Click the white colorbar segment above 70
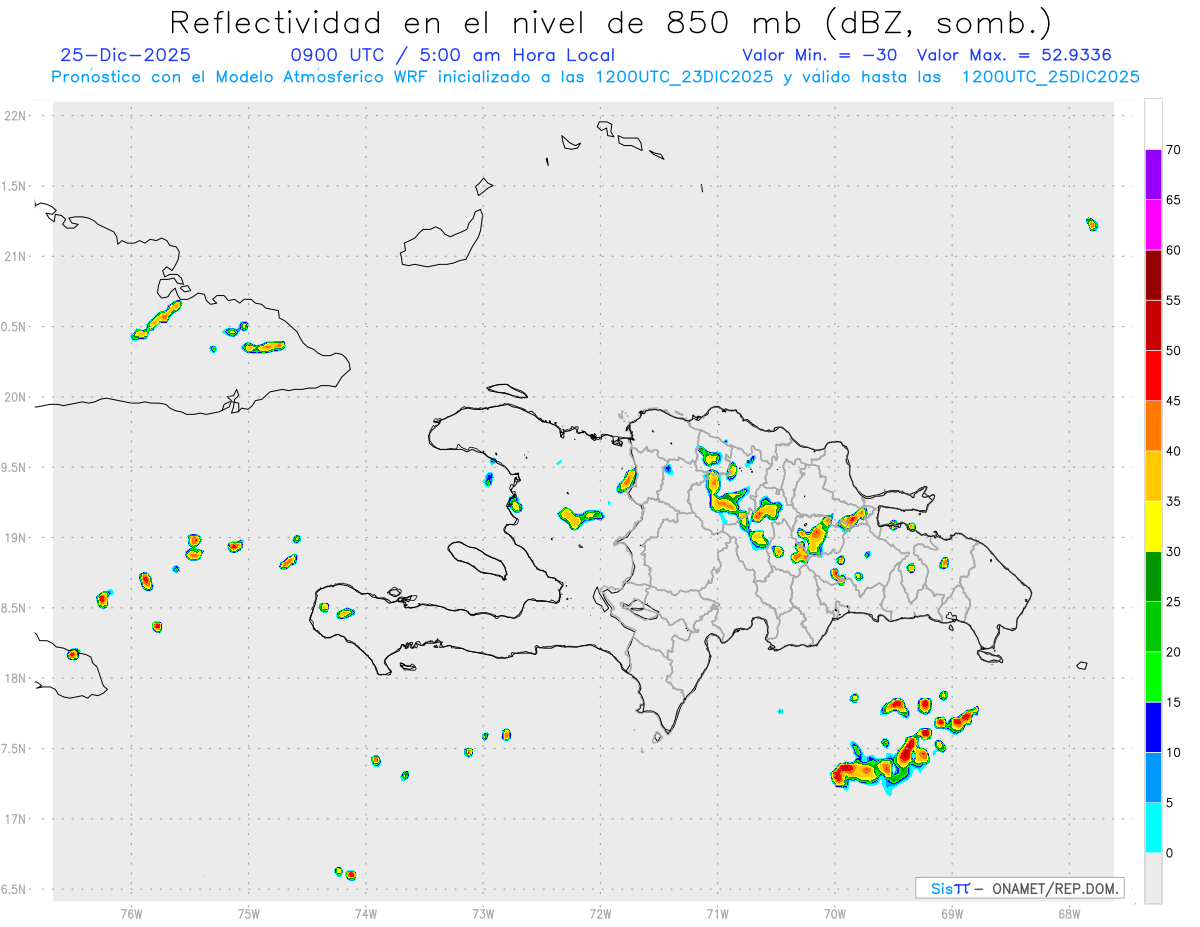The width and height of the screenshot is (1200, 927). pos(1153,124)
